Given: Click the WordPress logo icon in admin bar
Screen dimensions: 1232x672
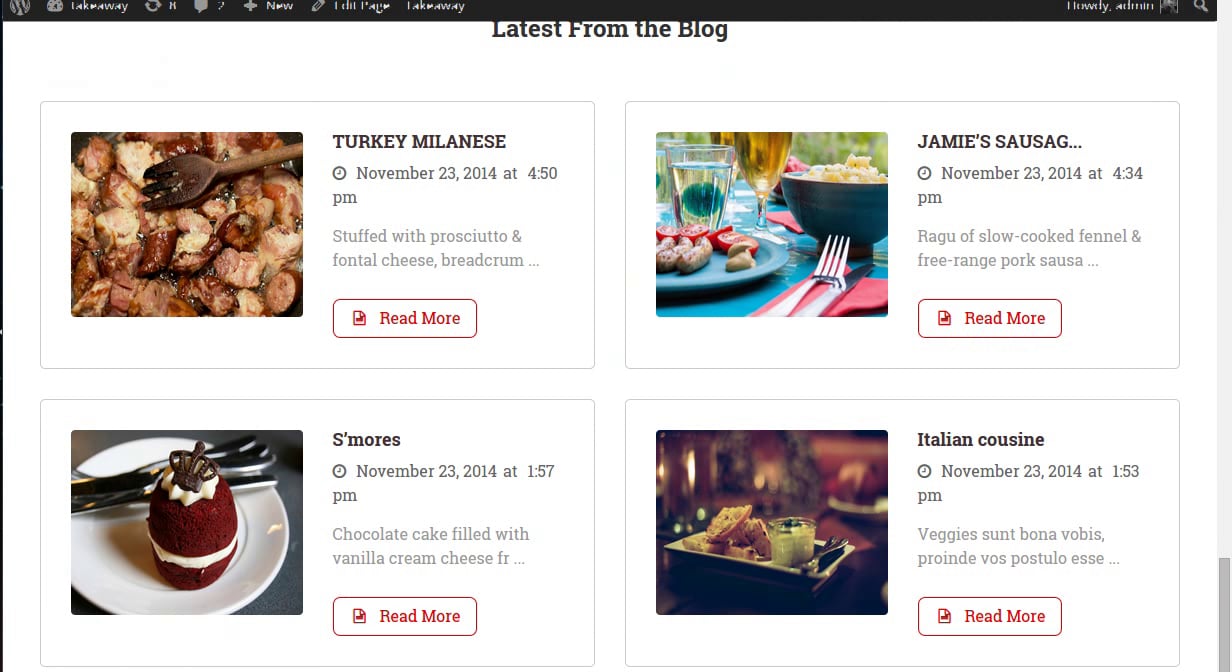Looking at the screenshot, I should [x=20, y=6].
